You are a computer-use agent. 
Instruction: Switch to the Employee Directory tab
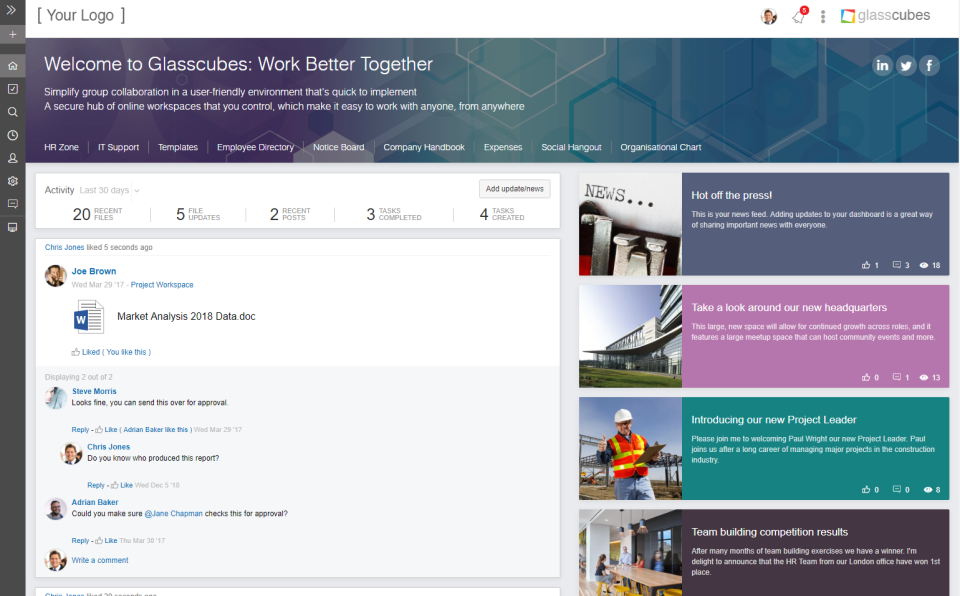pyautogui.click(x=255, y=147)
